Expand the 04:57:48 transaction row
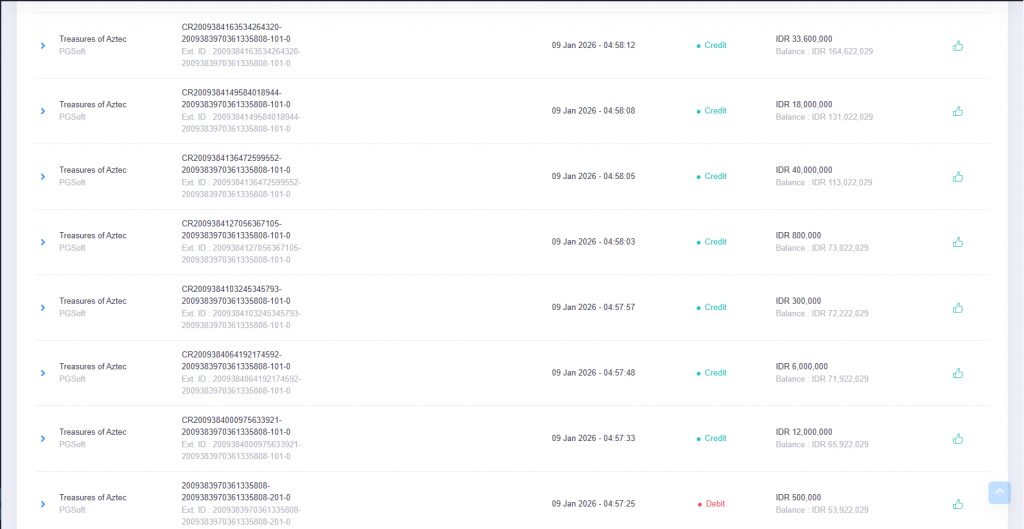Viewport: 1024px width, 529px height. pyautogui.click(x=43, y=373)
